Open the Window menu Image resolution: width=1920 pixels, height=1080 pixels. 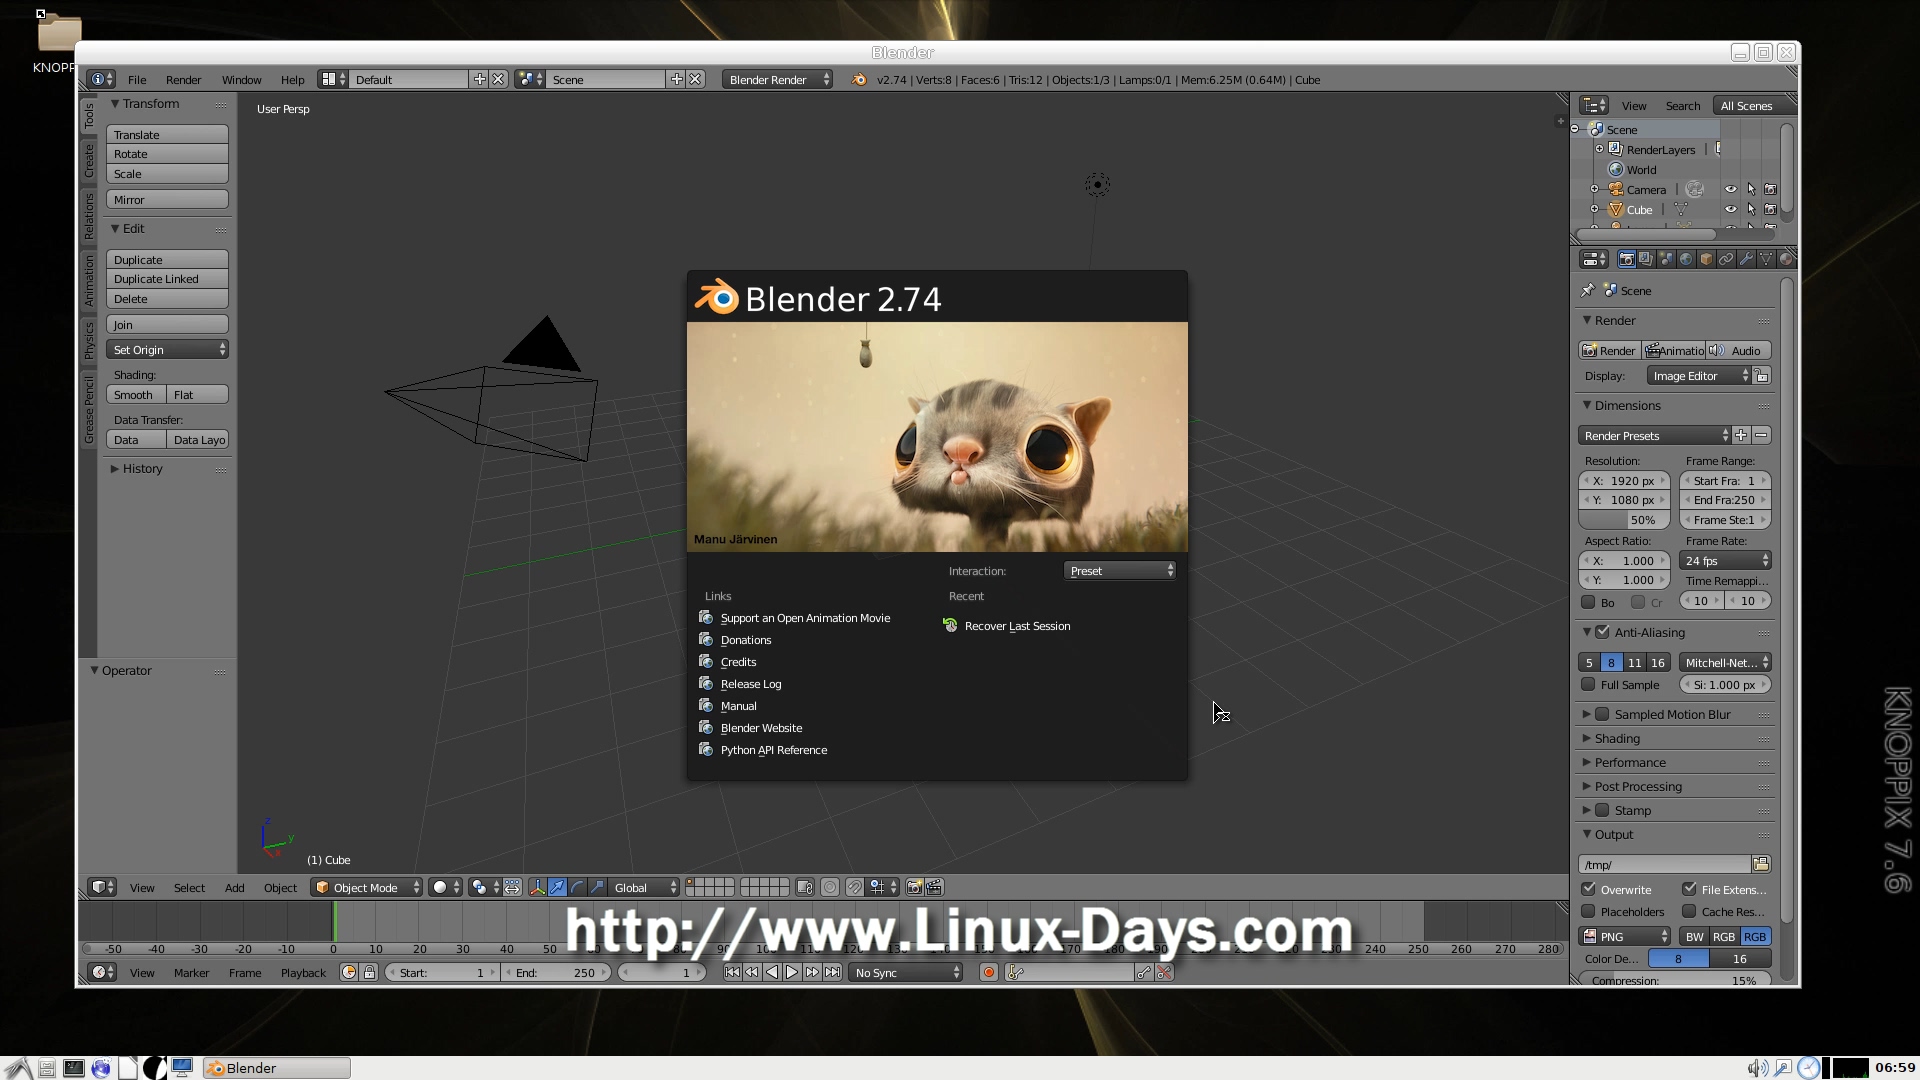pos(241,79)
